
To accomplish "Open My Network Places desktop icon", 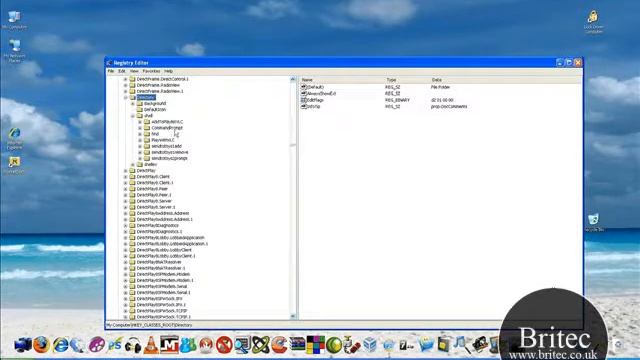I will 14,51.
